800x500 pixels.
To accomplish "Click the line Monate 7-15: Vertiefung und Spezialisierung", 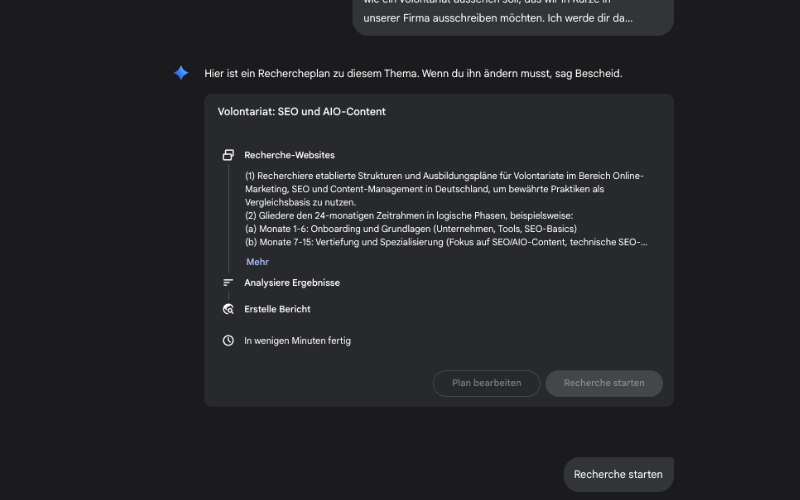I will (x=446, y=242).
